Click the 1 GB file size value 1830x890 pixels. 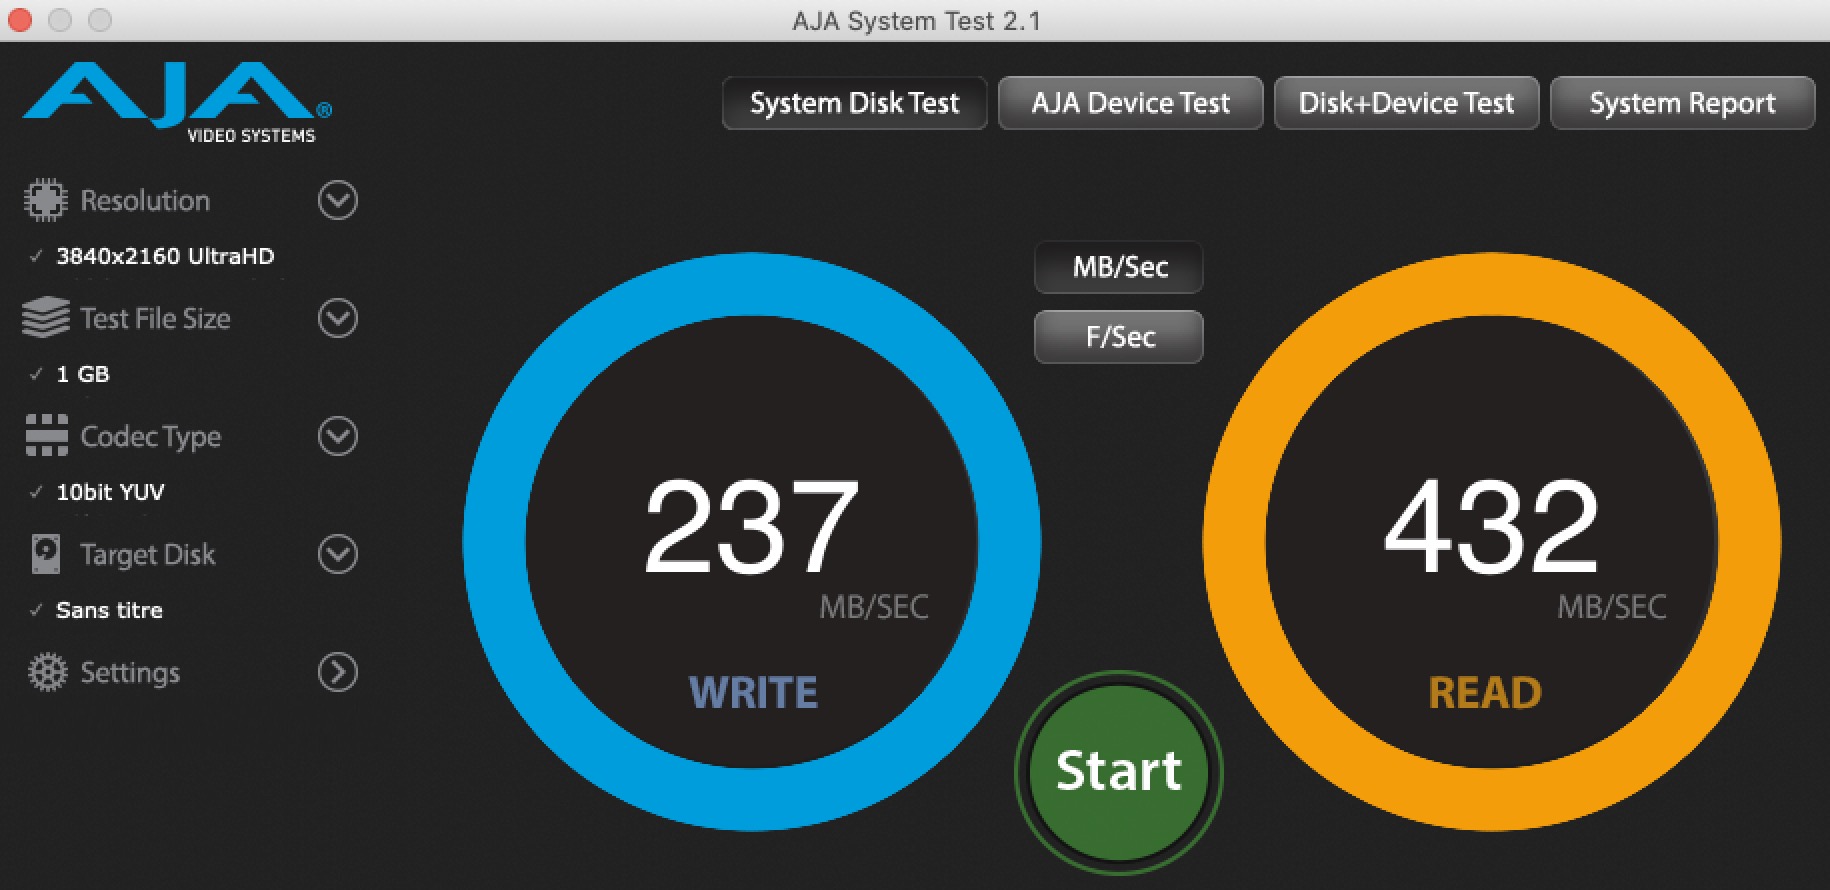tap(83, 374)
